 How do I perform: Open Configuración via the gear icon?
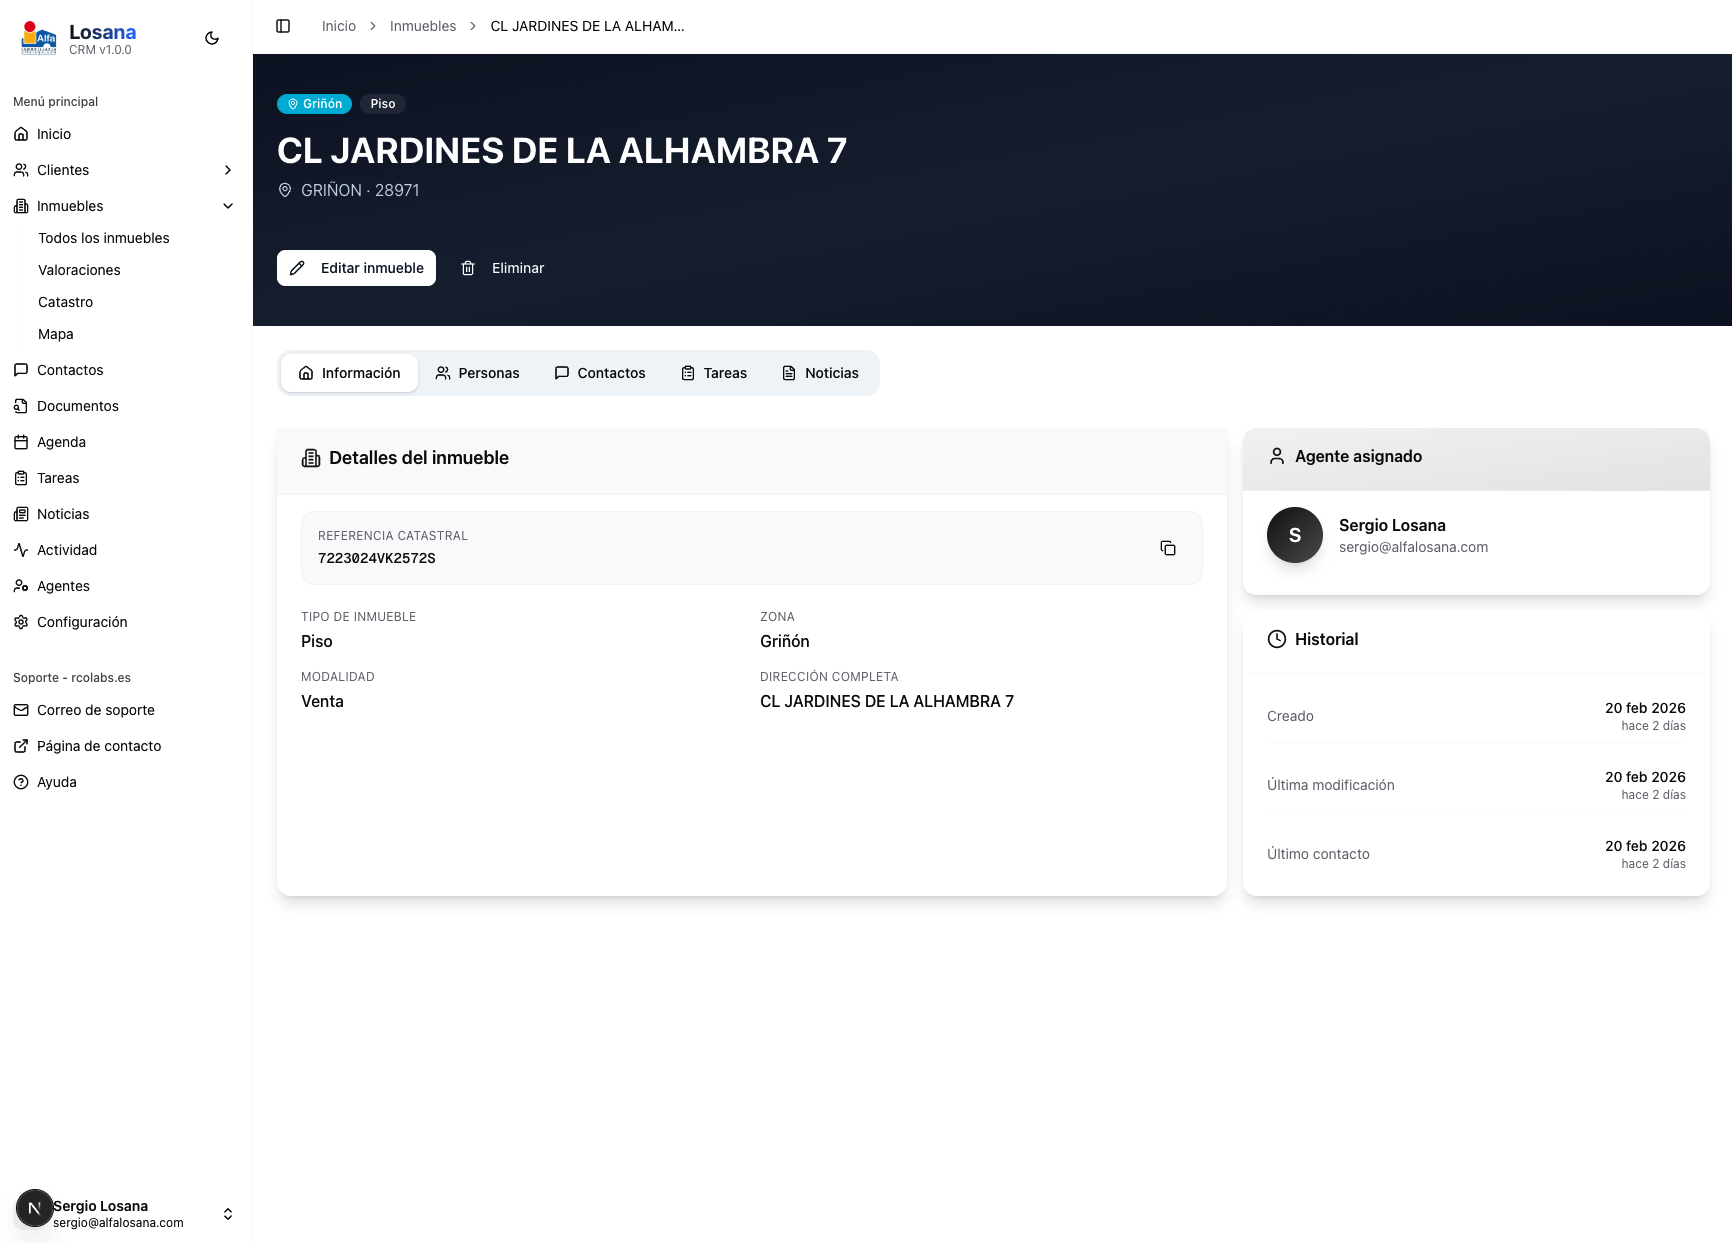[21, 622]
